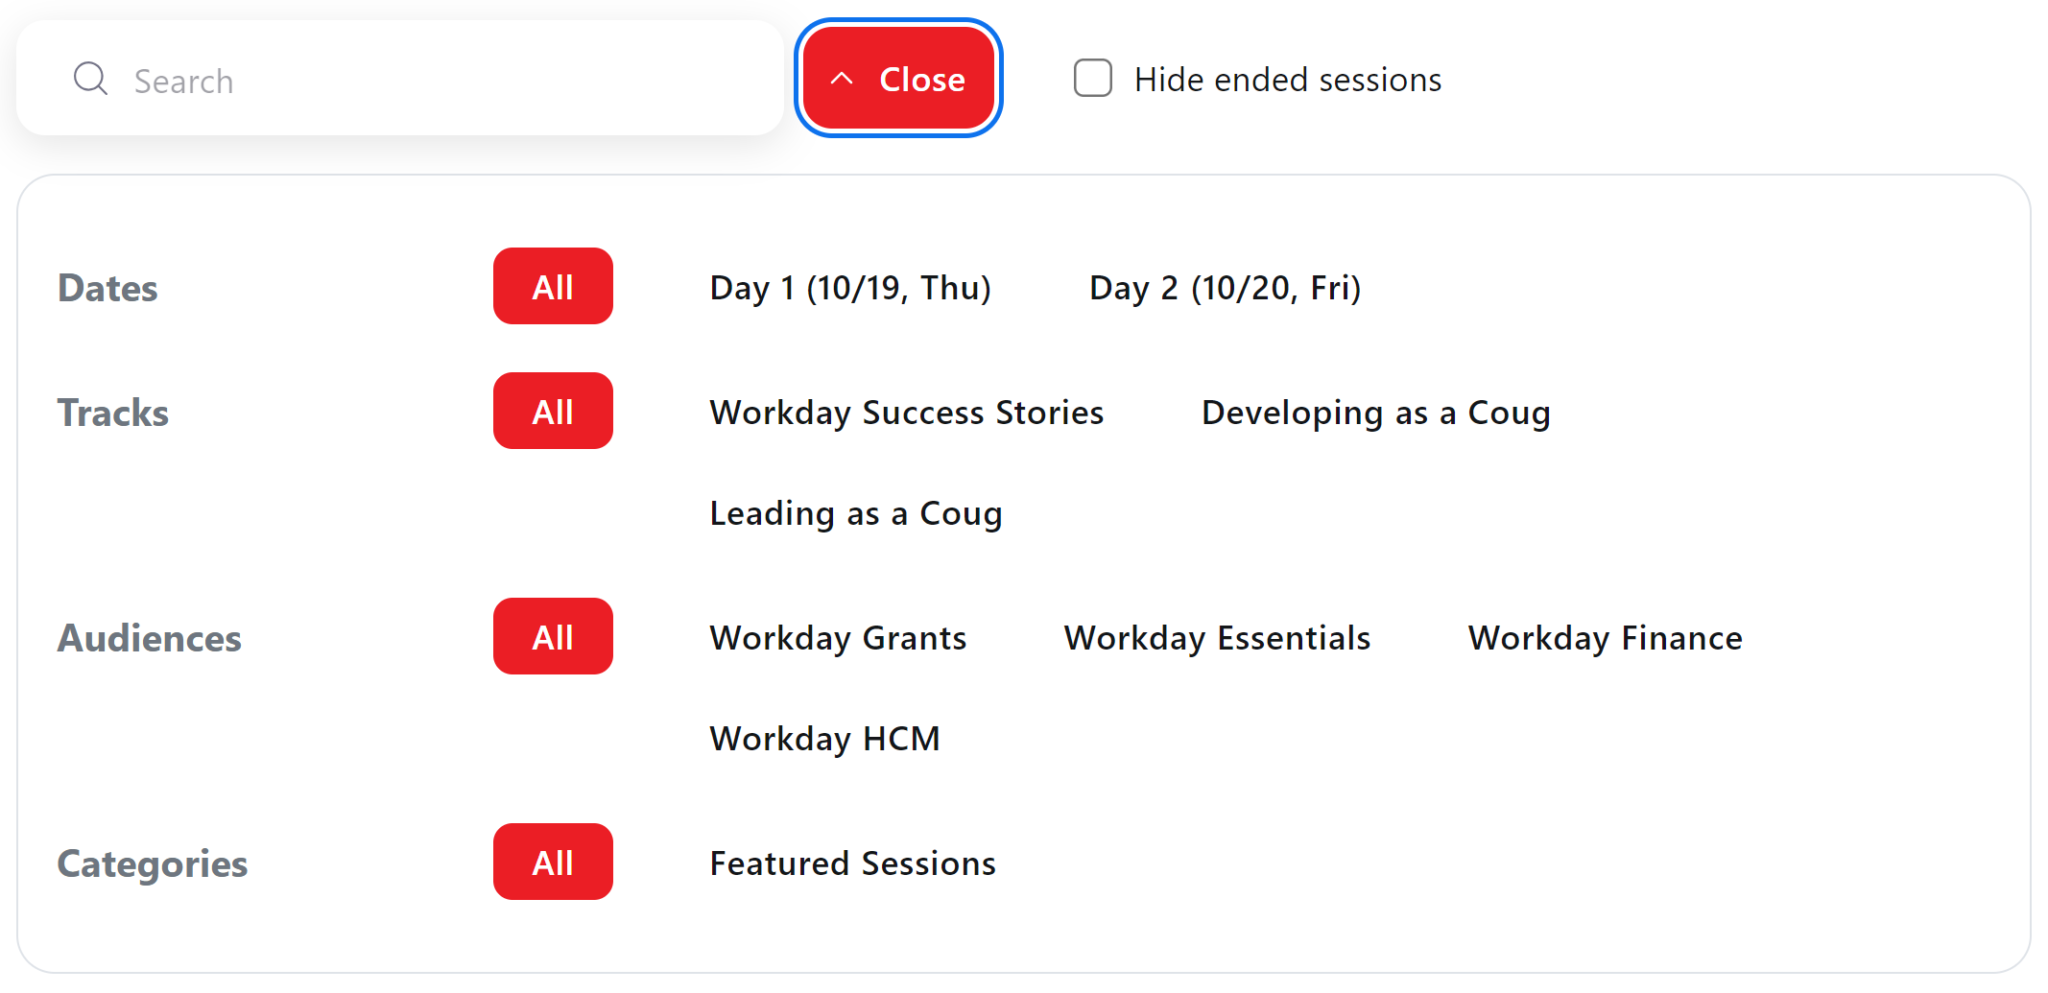Screen dimensions: 2048x993
Task: Filter by the Workday Essentials audience
Action: 1217,637
